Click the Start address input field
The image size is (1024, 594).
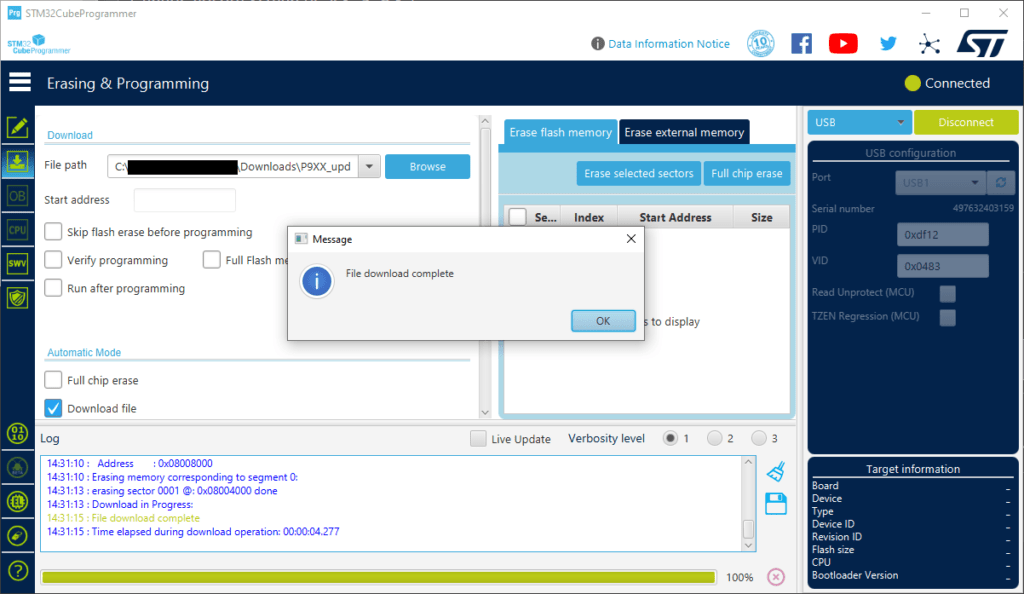pos(185,200)
